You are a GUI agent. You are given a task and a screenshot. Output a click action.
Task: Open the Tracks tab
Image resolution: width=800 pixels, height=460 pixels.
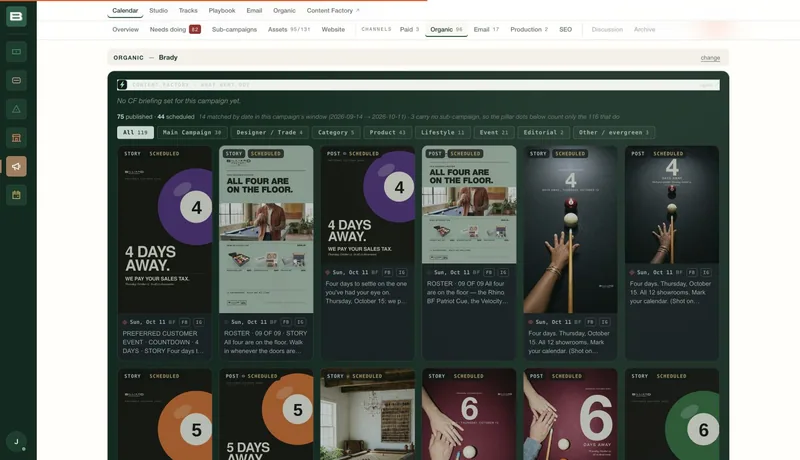tap(188, 10)
